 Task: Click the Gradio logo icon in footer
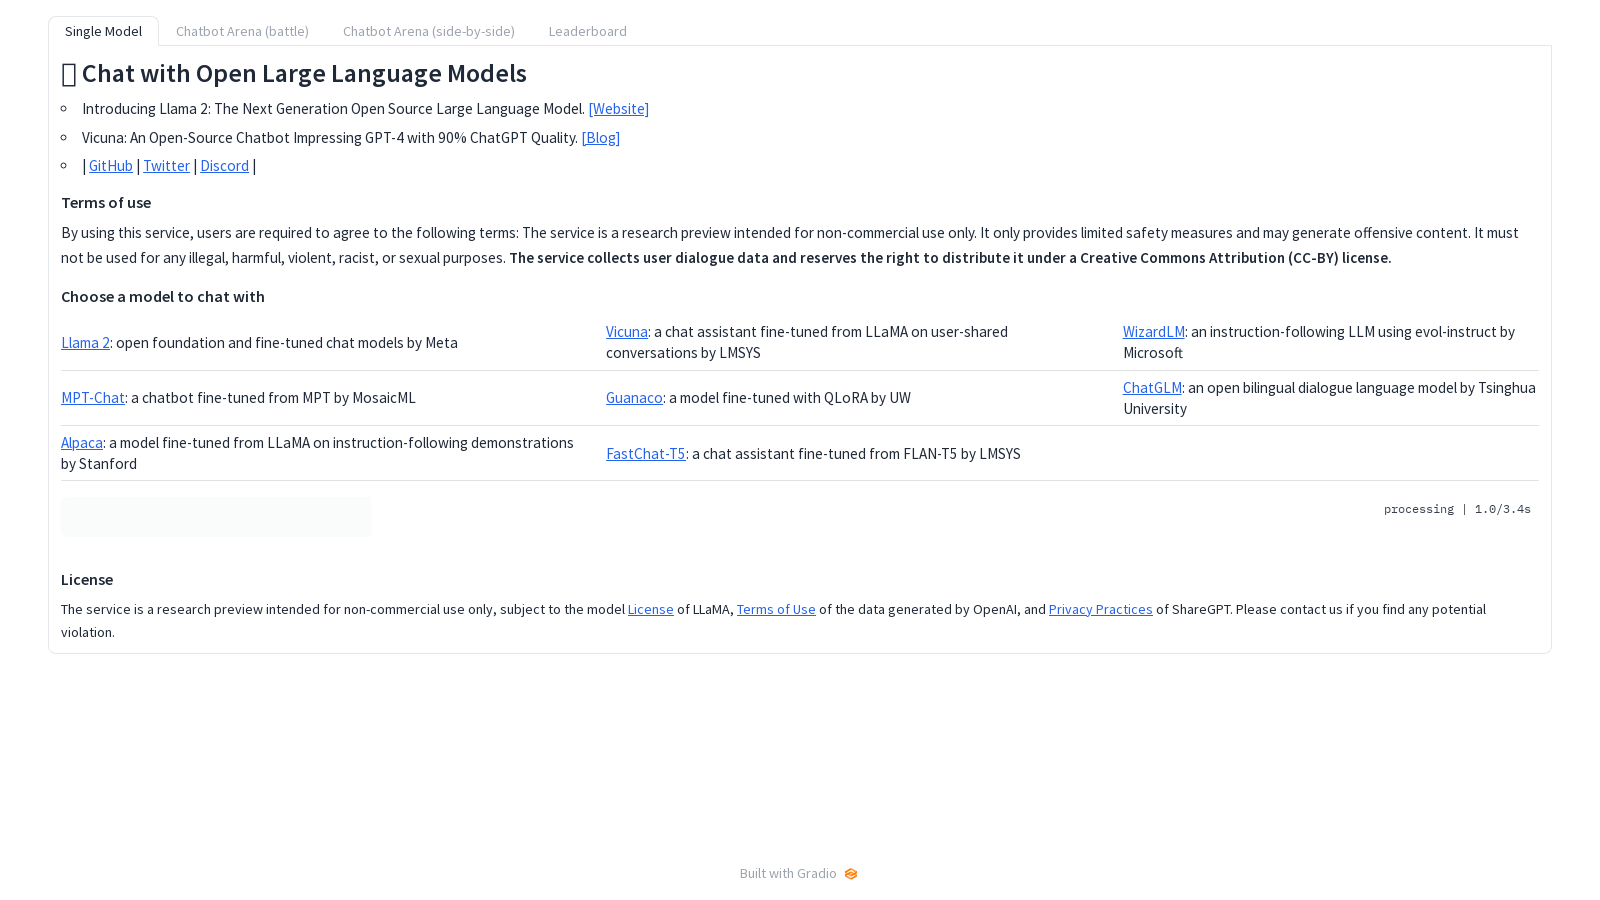click(x=851, y=874)
